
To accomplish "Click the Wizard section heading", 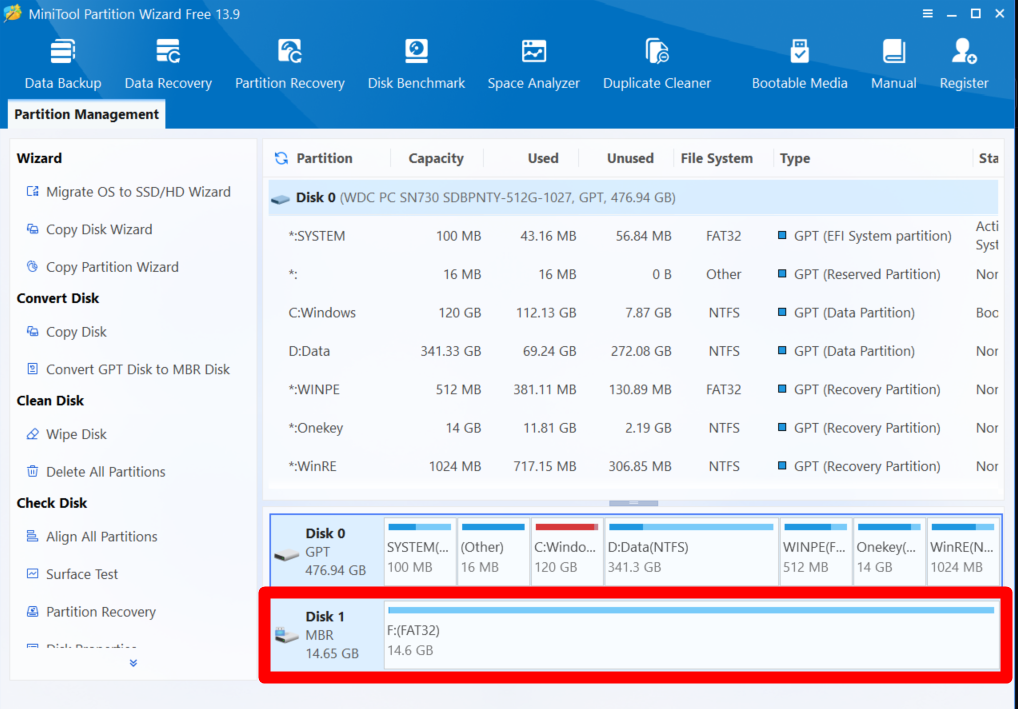I will click(x=39, y=158).
